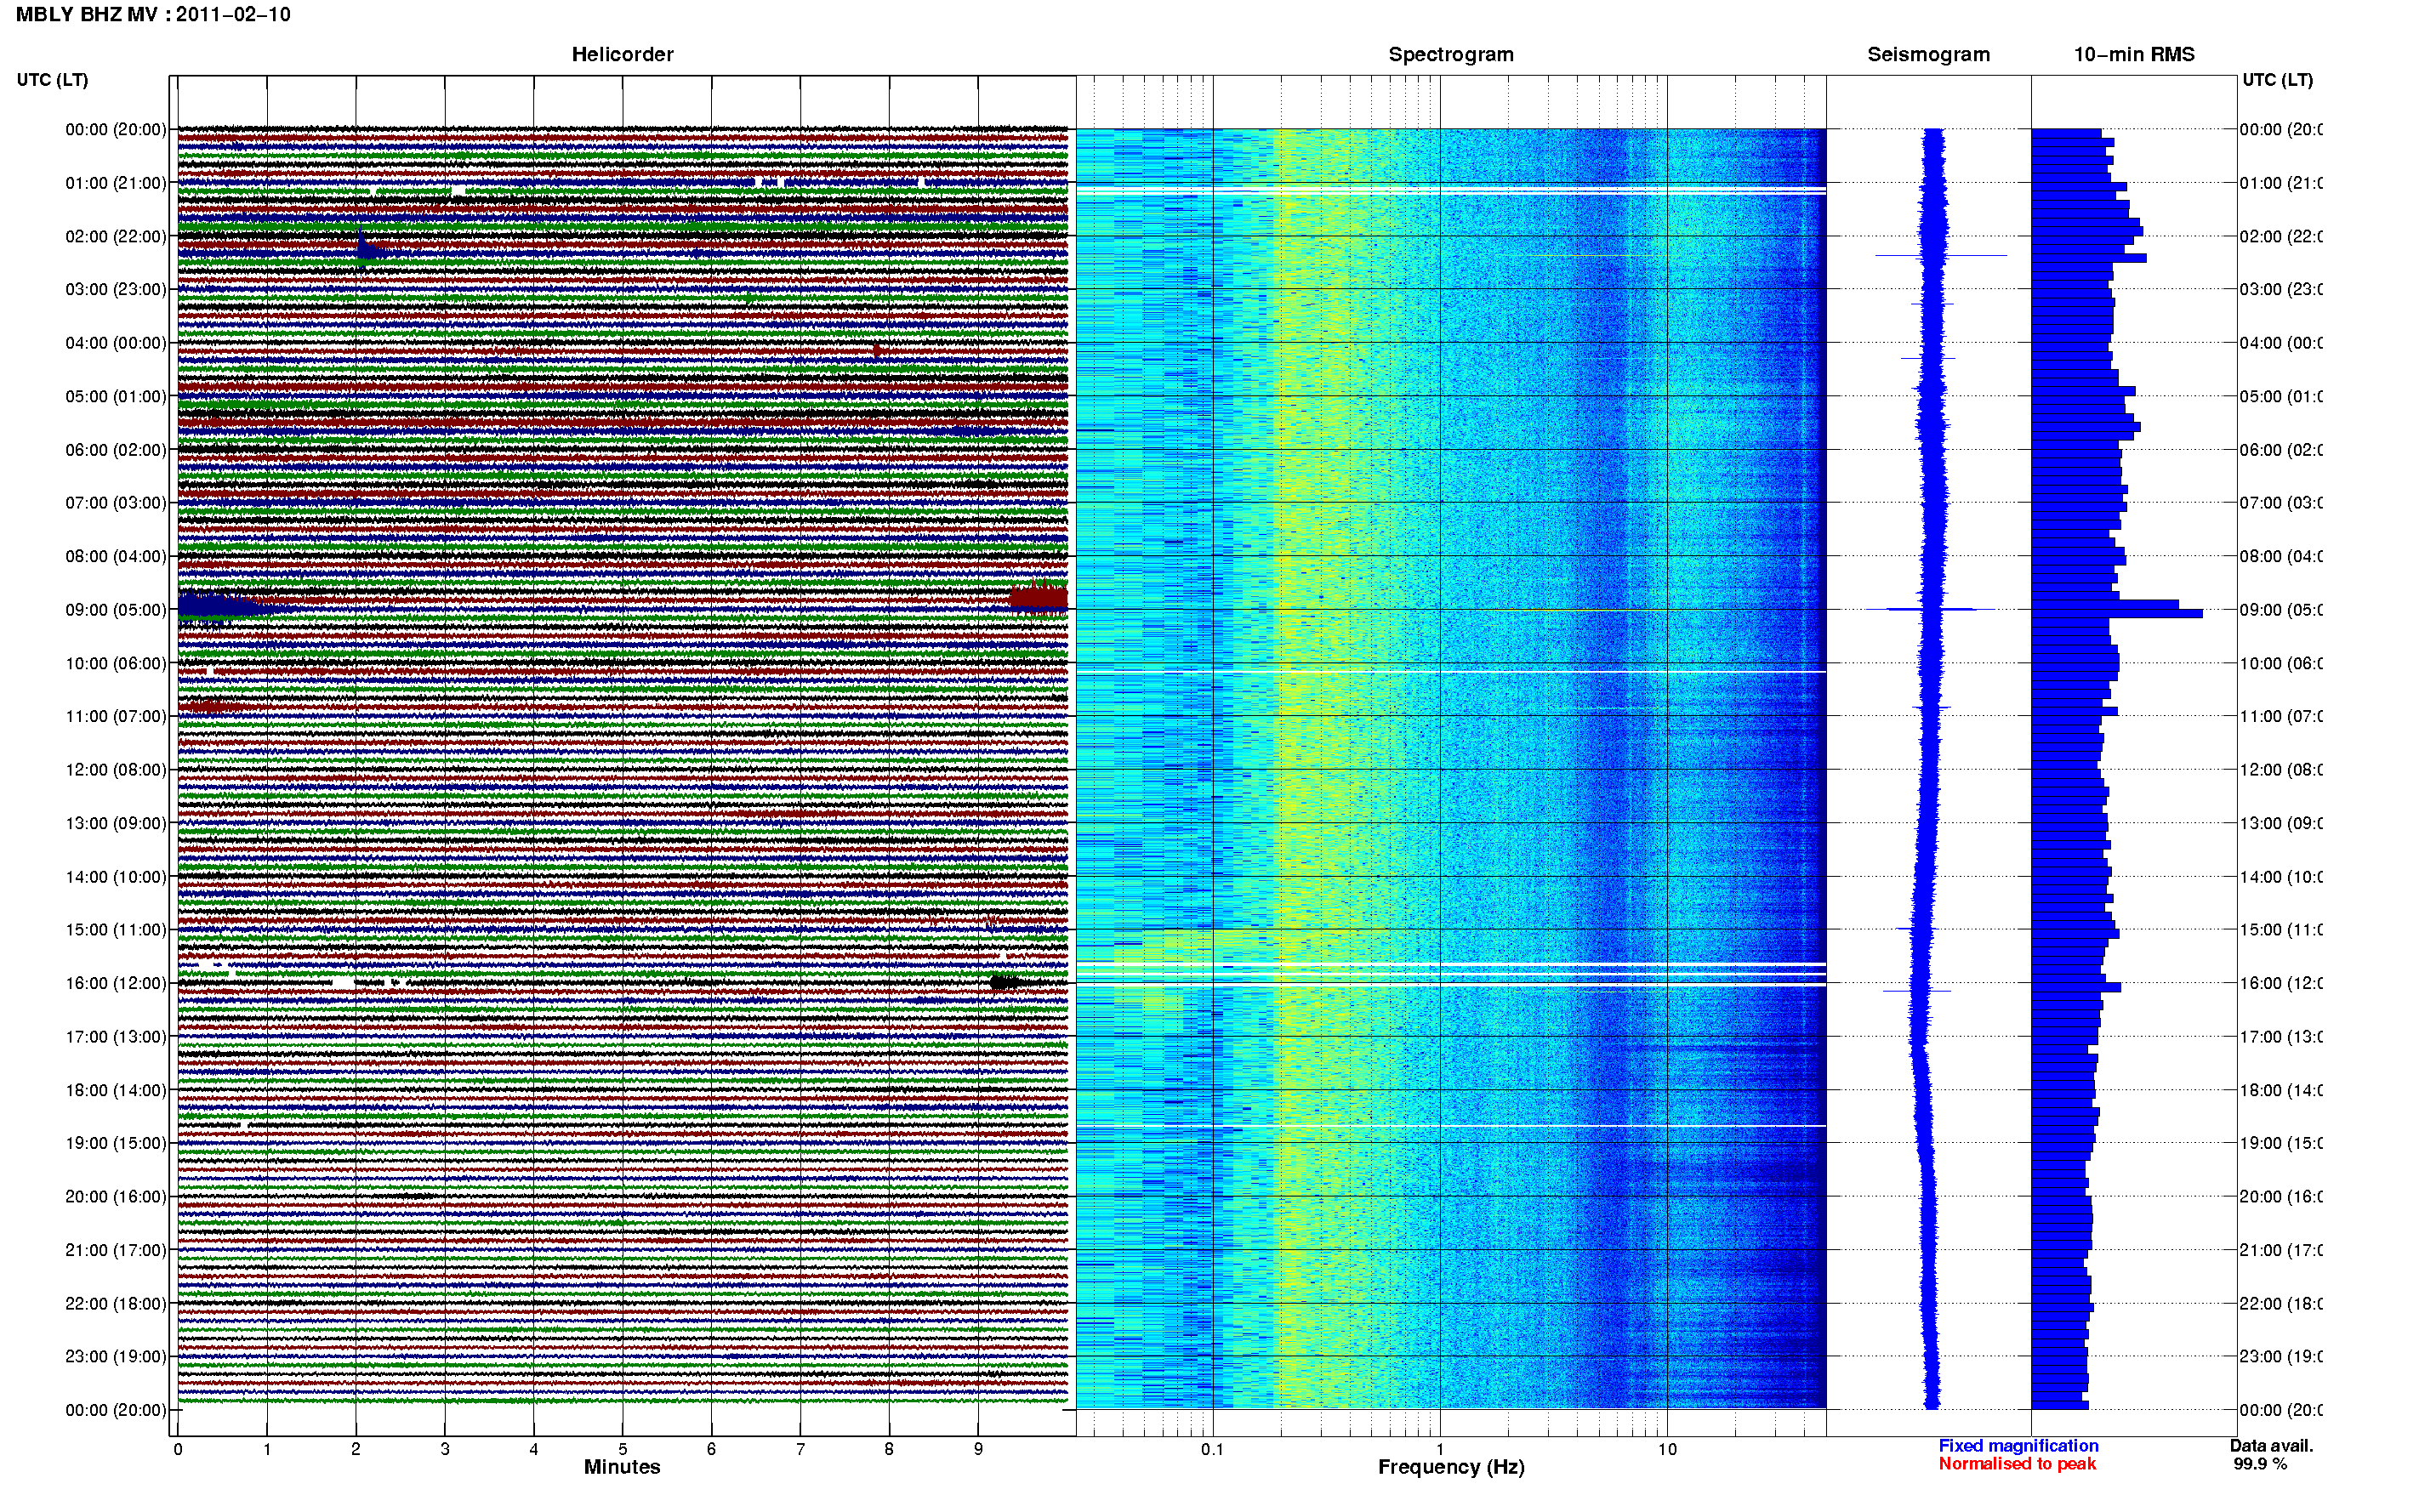Click the left '03:00 (23:00)' time label

(x=116, y=289)
